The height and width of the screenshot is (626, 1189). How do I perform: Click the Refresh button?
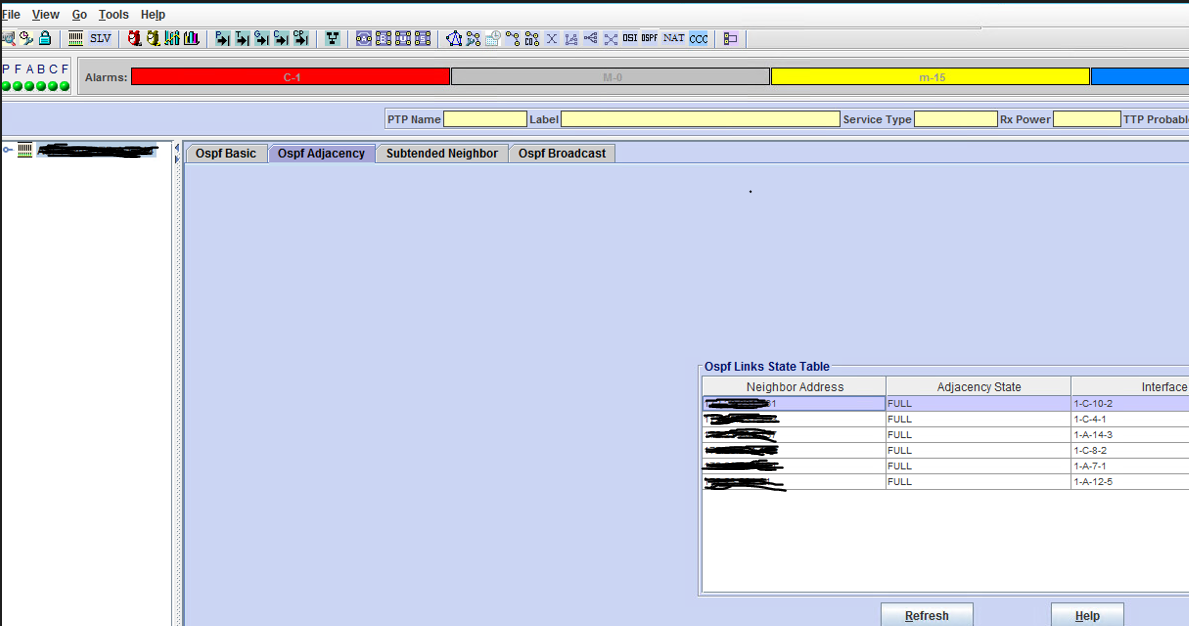(x=926, y=614)
